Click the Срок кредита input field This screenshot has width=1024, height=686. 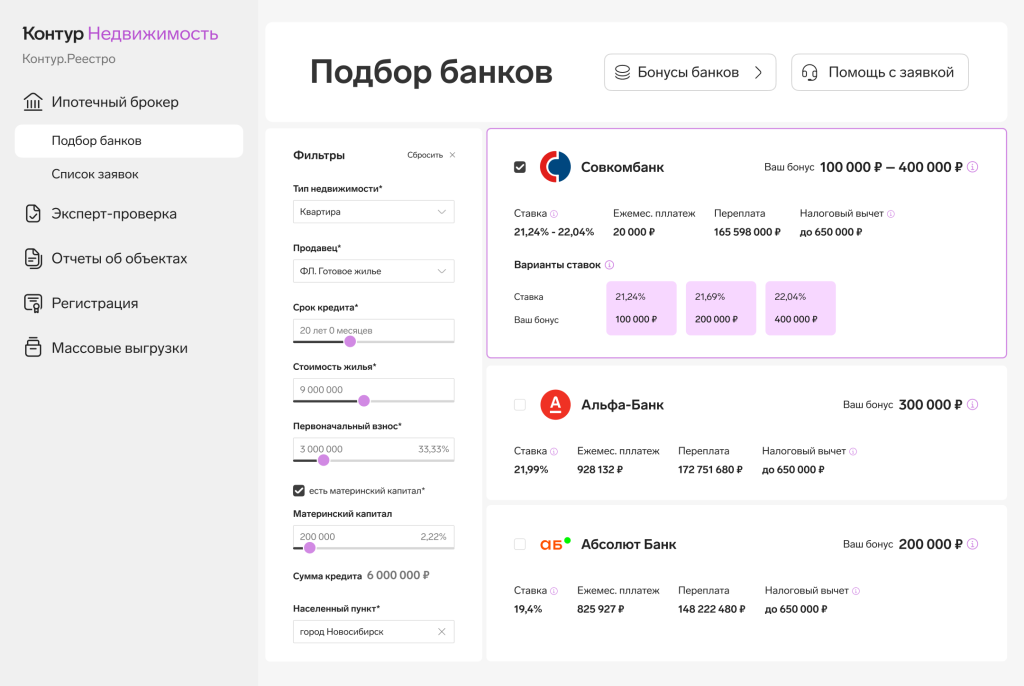point(374,330)
